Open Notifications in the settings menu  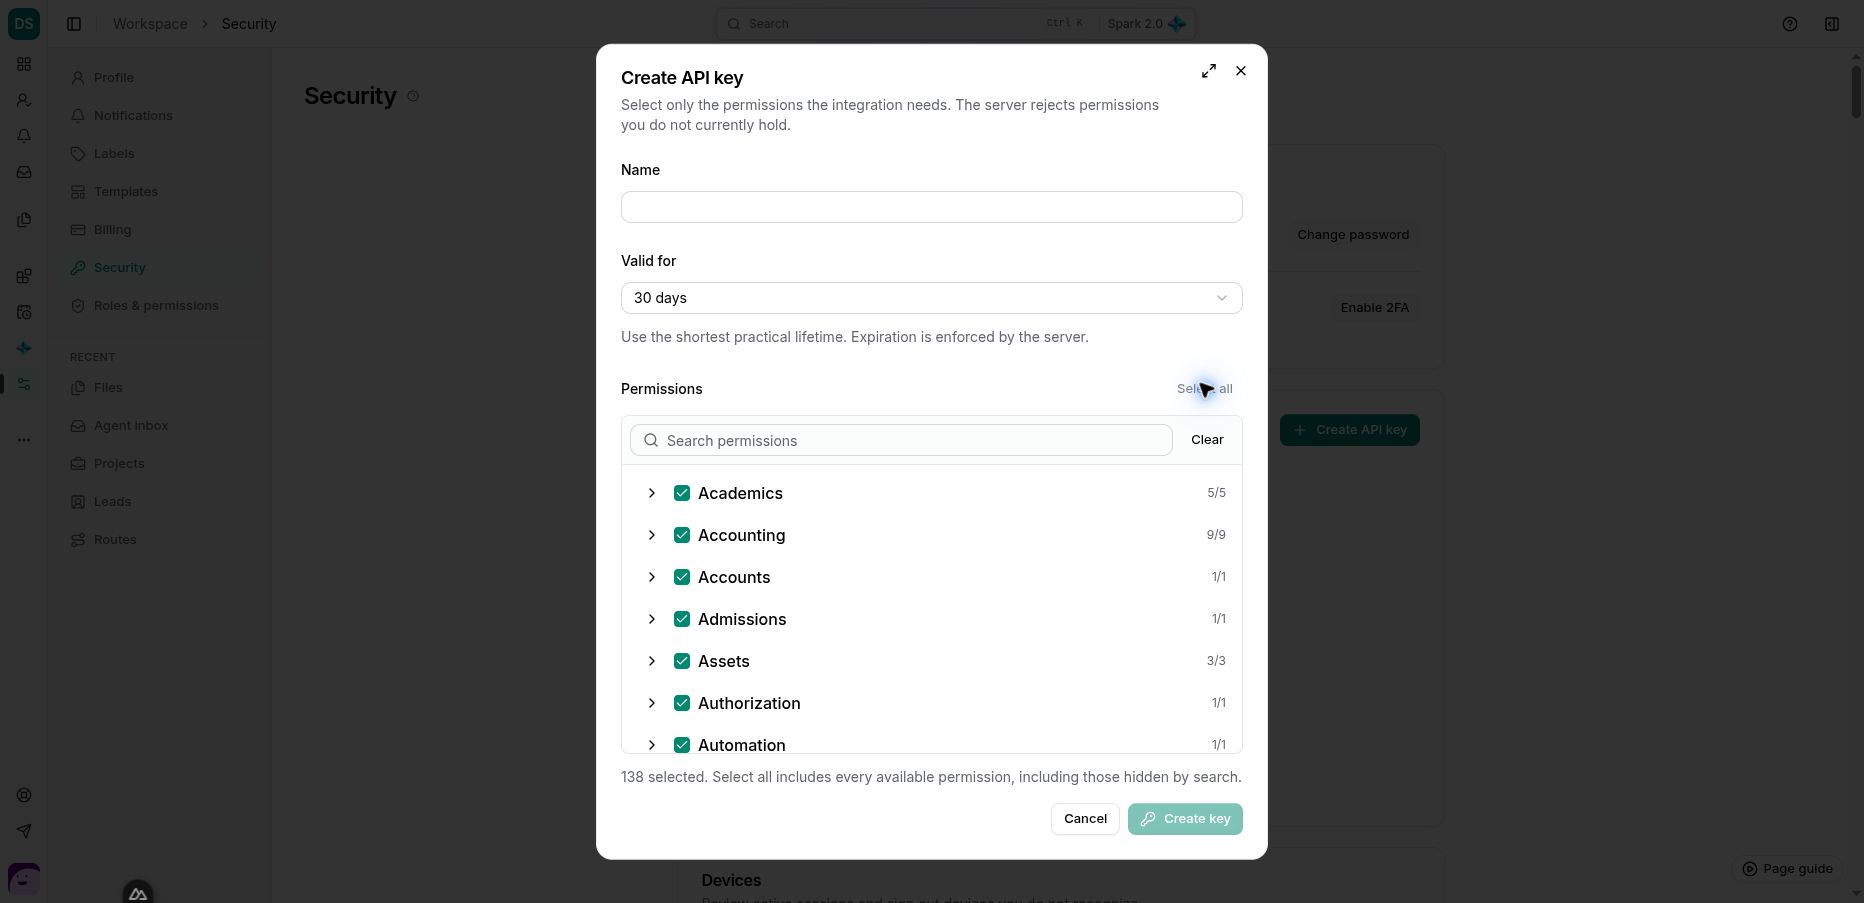click(160, 116)
